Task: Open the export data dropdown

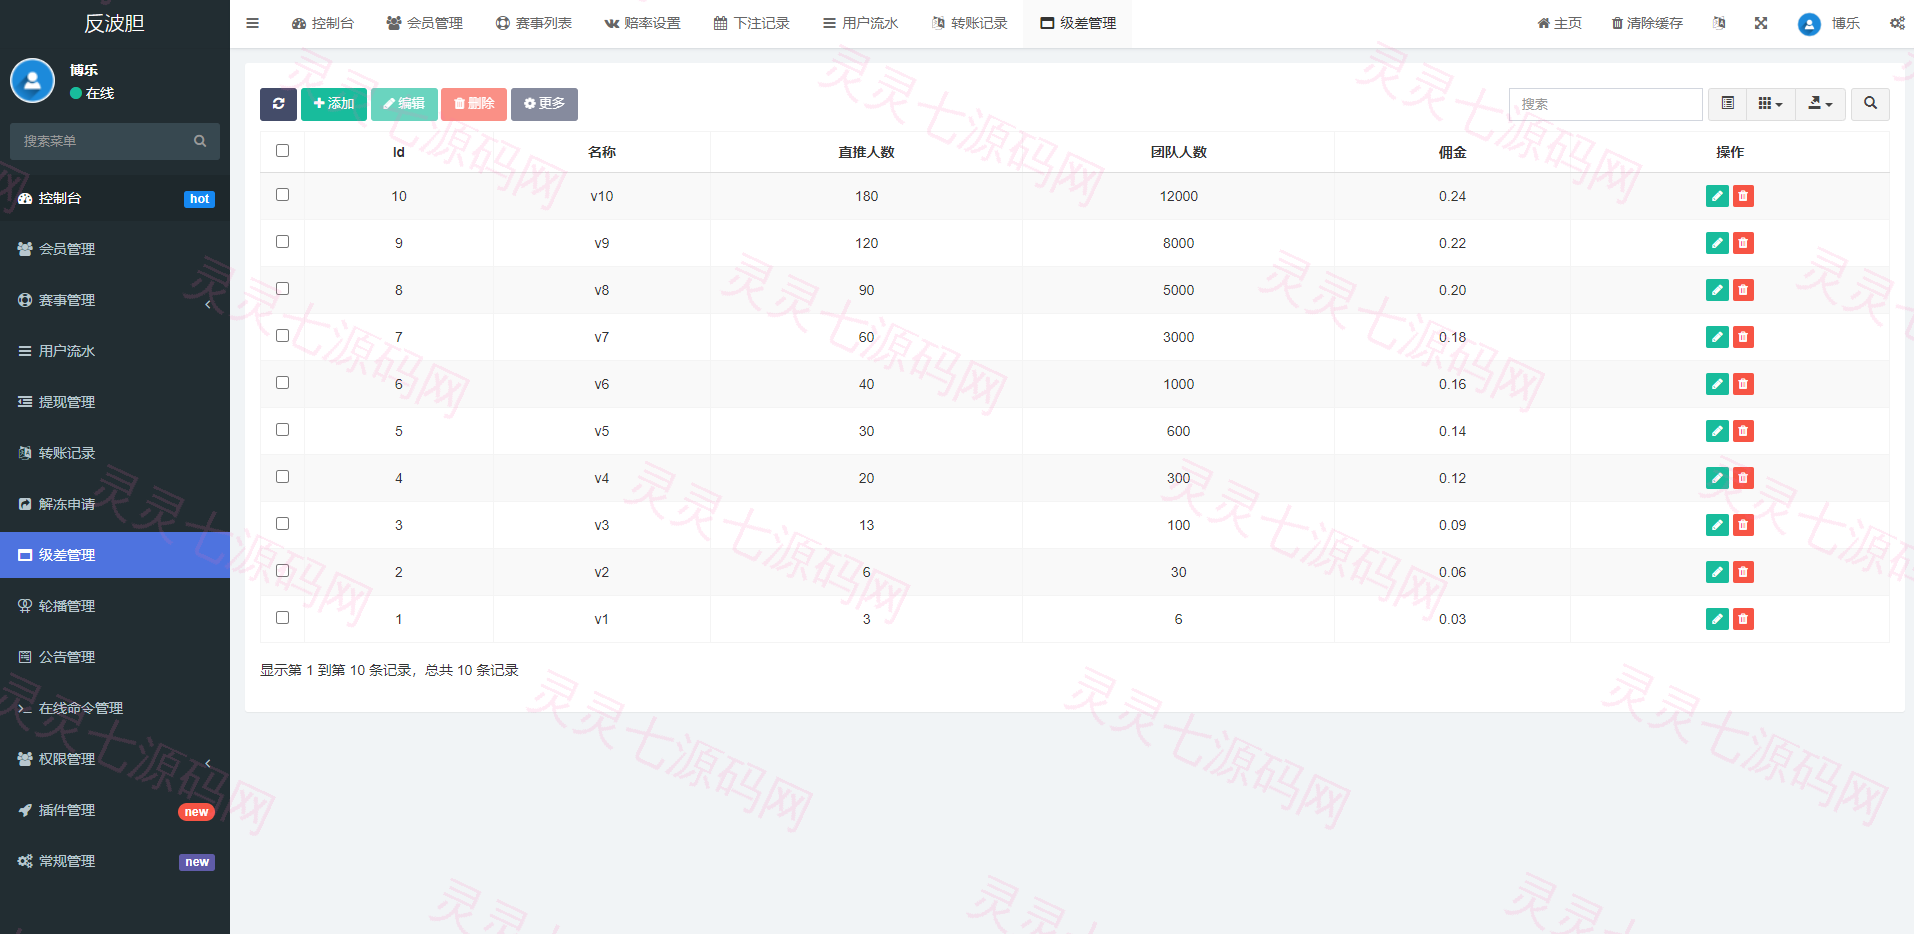Action: coord(1821,104)
